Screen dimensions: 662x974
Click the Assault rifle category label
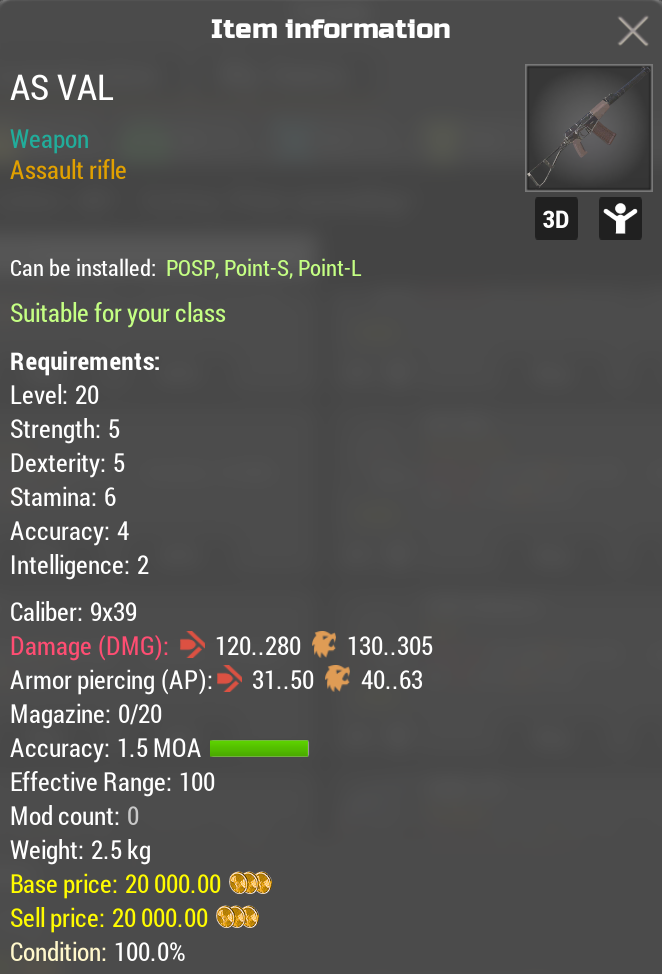(x=68, y=171)
